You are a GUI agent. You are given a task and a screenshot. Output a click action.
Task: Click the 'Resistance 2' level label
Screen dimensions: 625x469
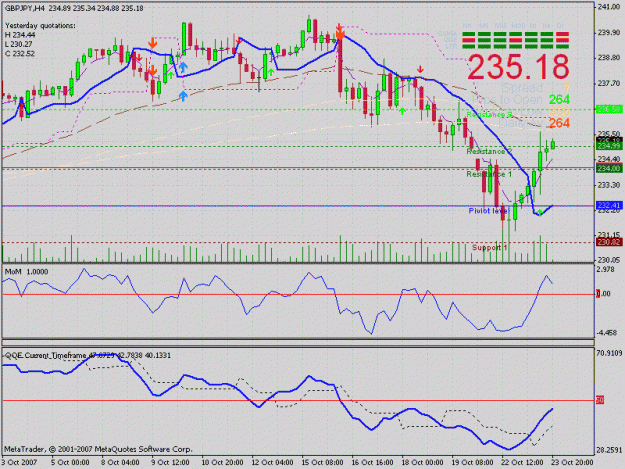point(489,151)
